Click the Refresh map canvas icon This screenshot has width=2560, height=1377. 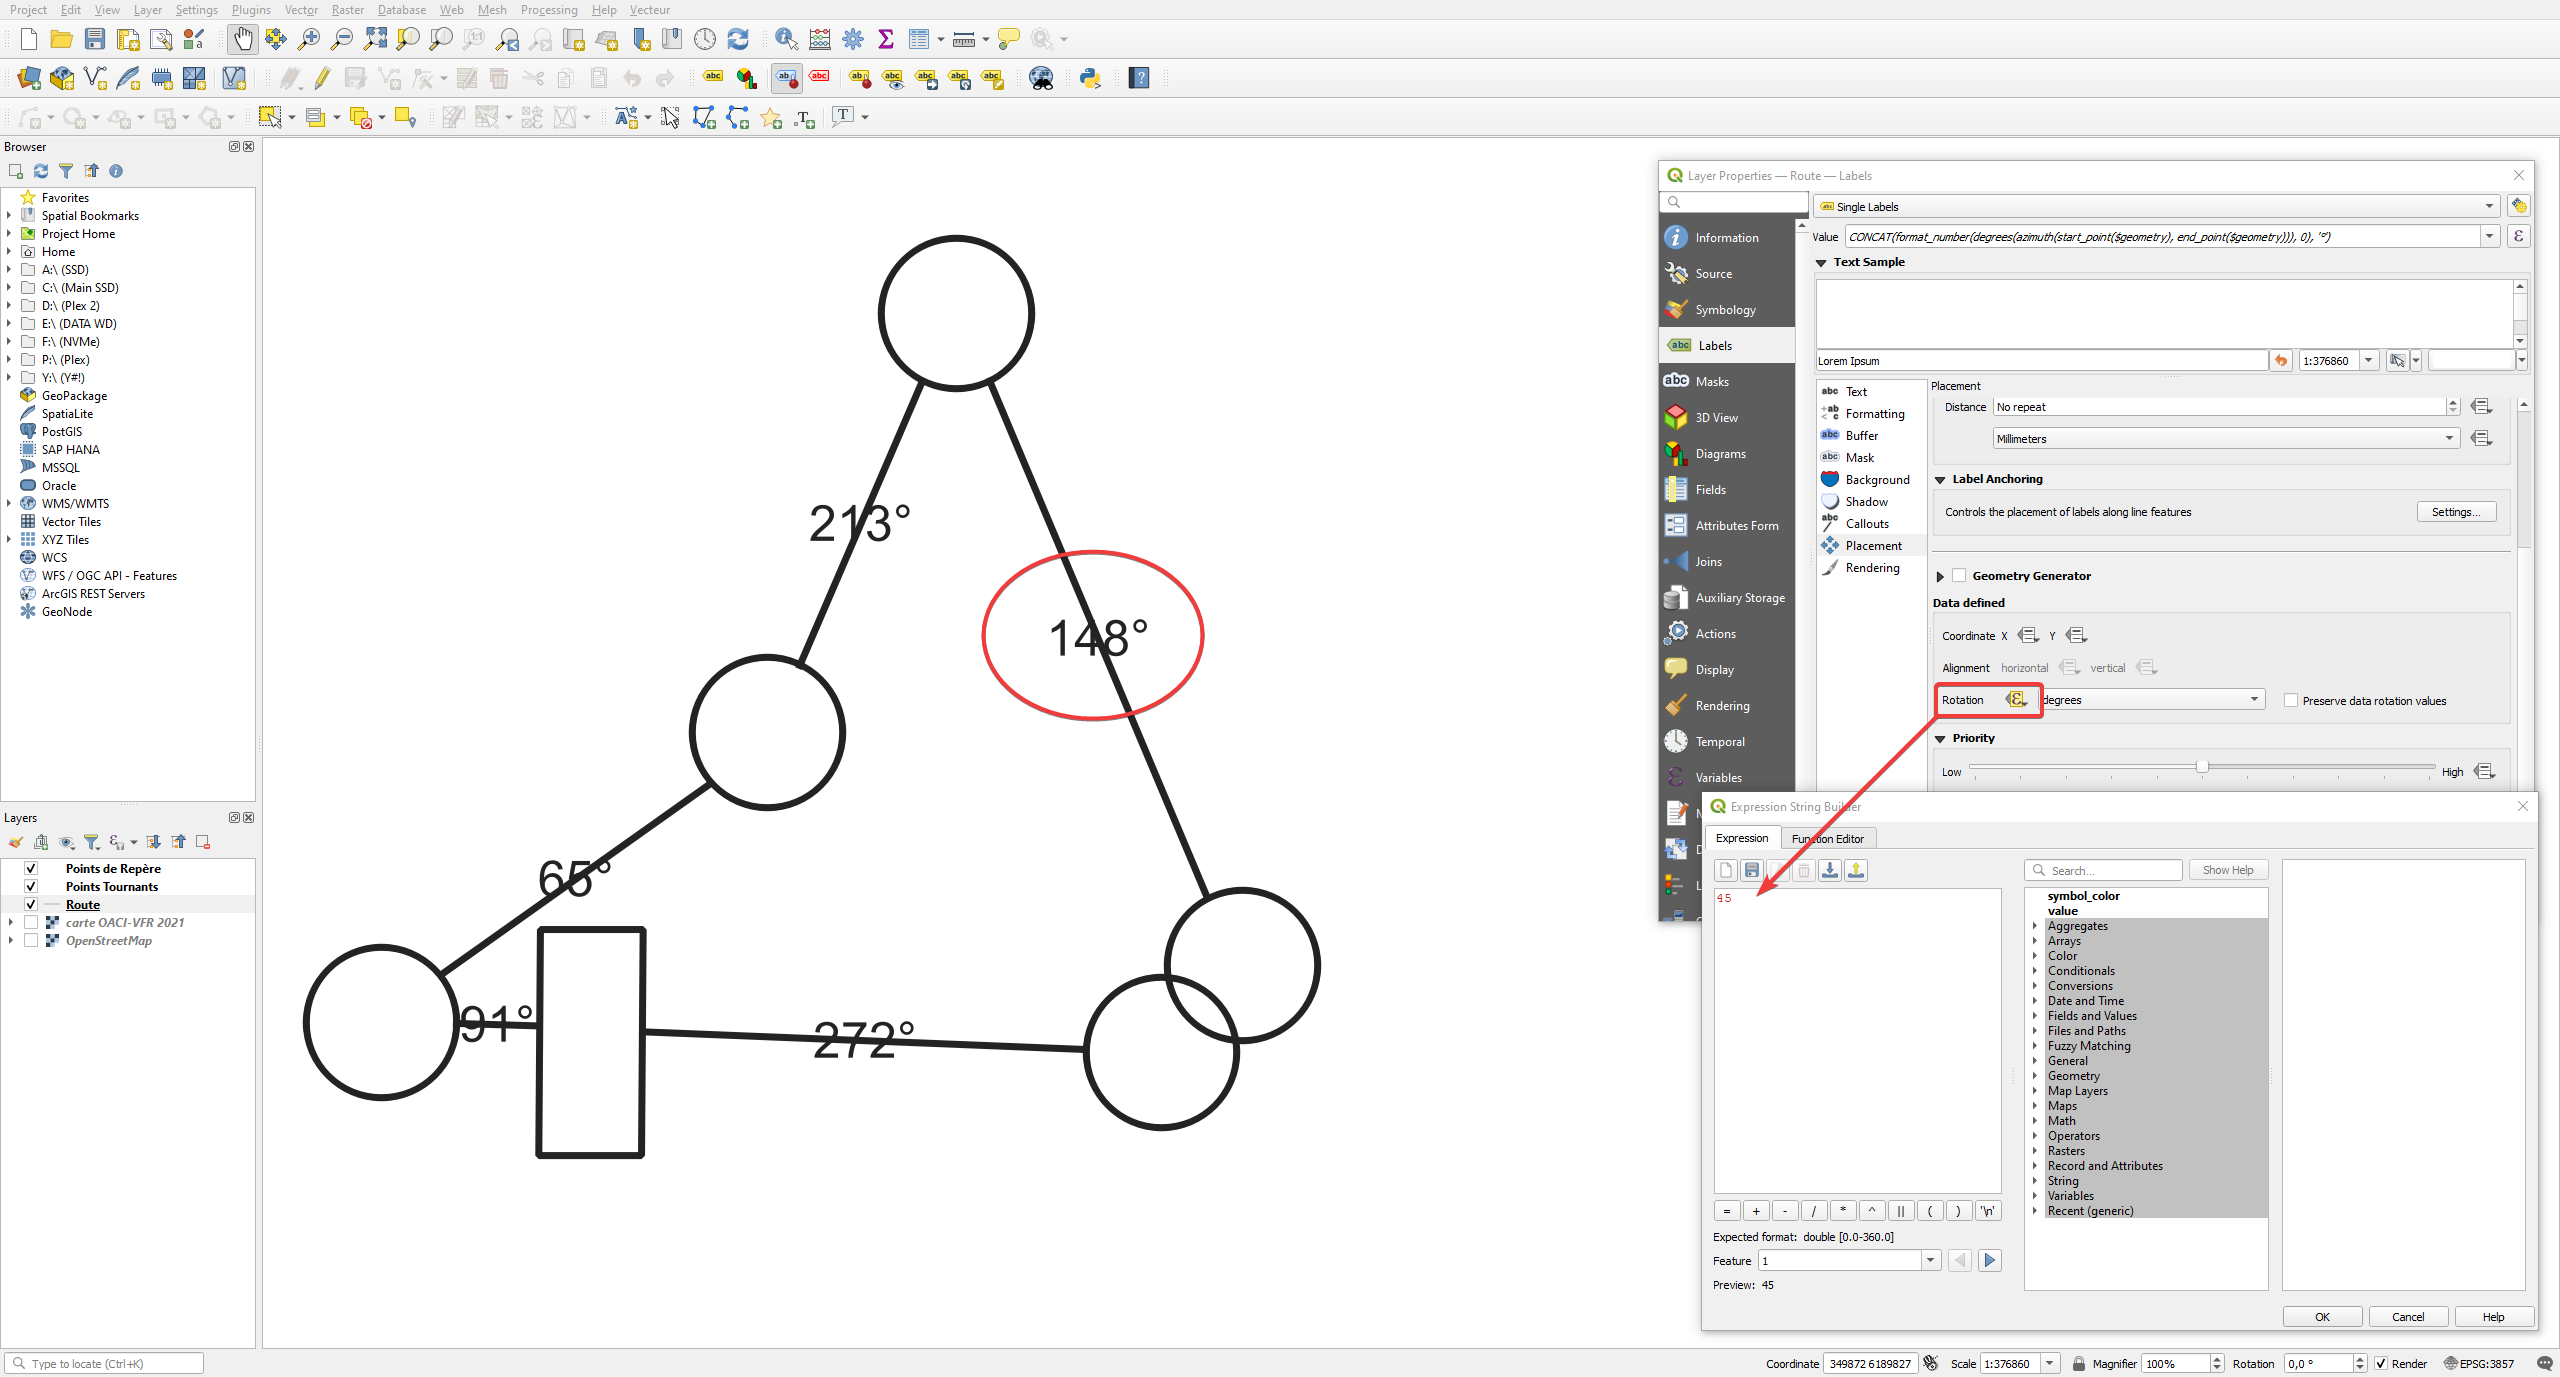738,39
